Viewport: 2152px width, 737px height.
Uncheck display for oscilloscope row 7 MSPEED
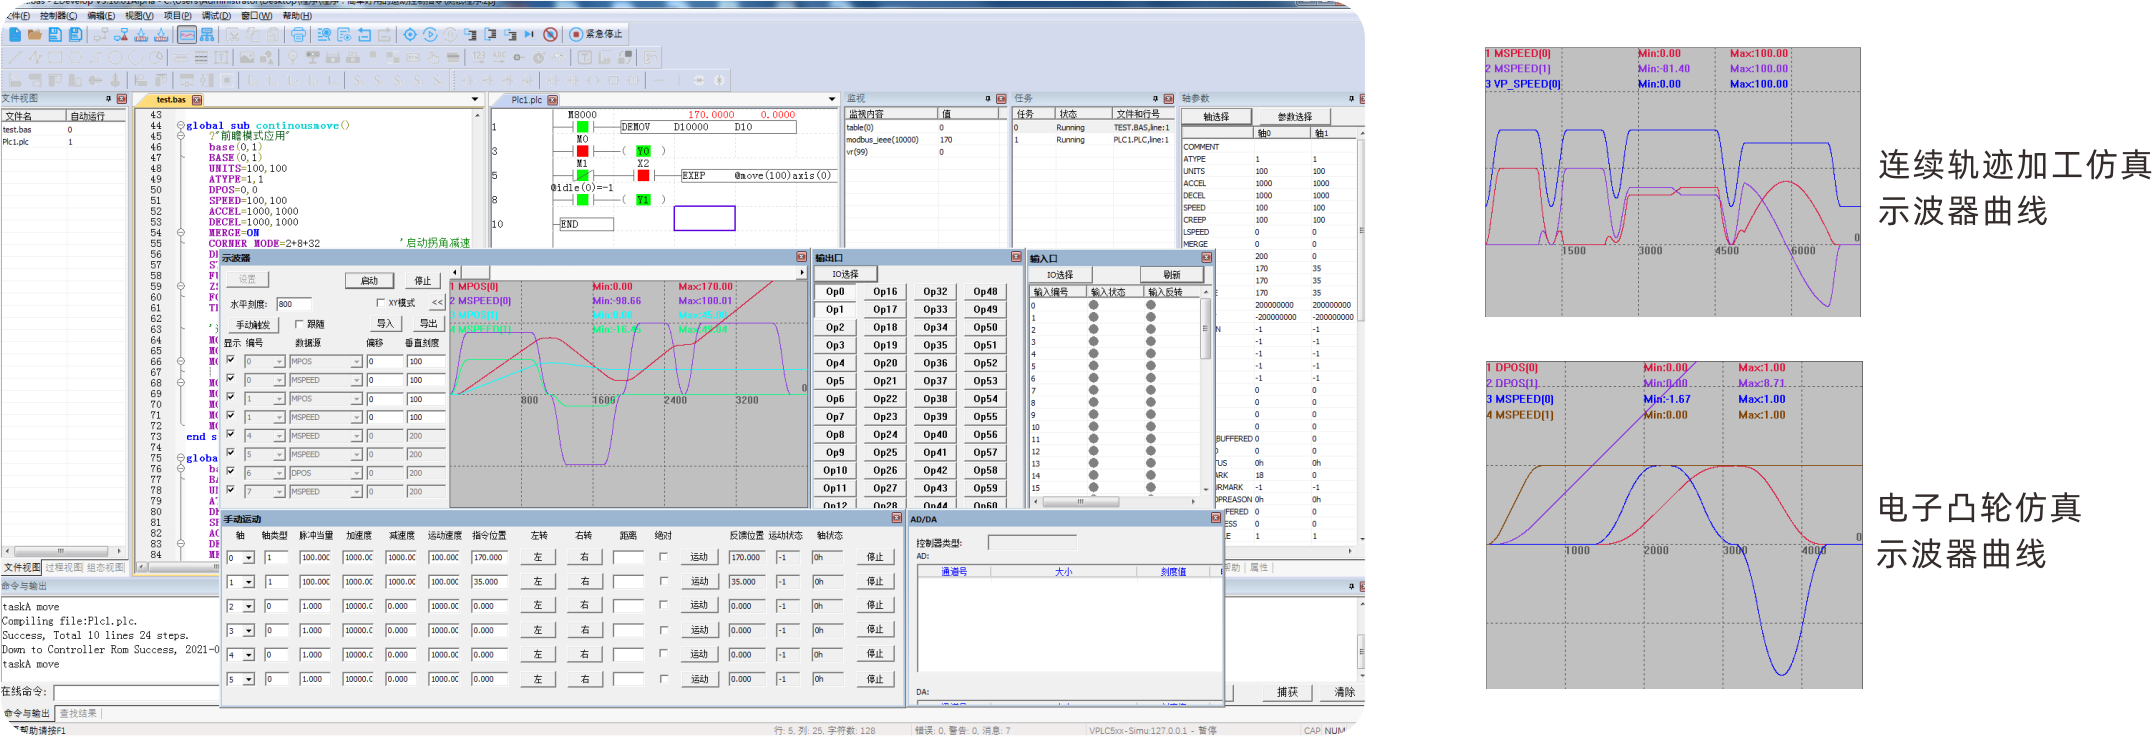[231, 490]
